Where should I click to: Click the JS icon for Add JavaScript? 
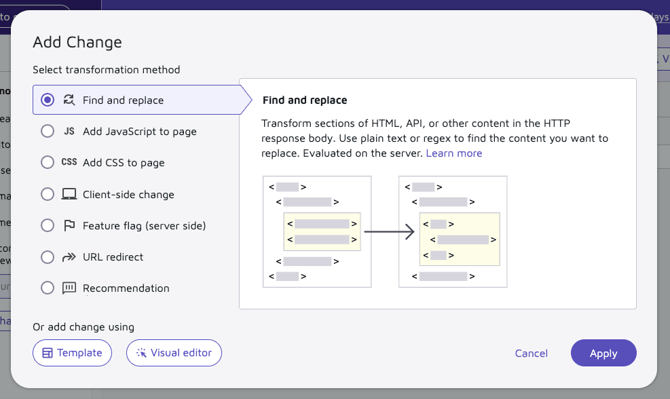click(x=69, y=131)
